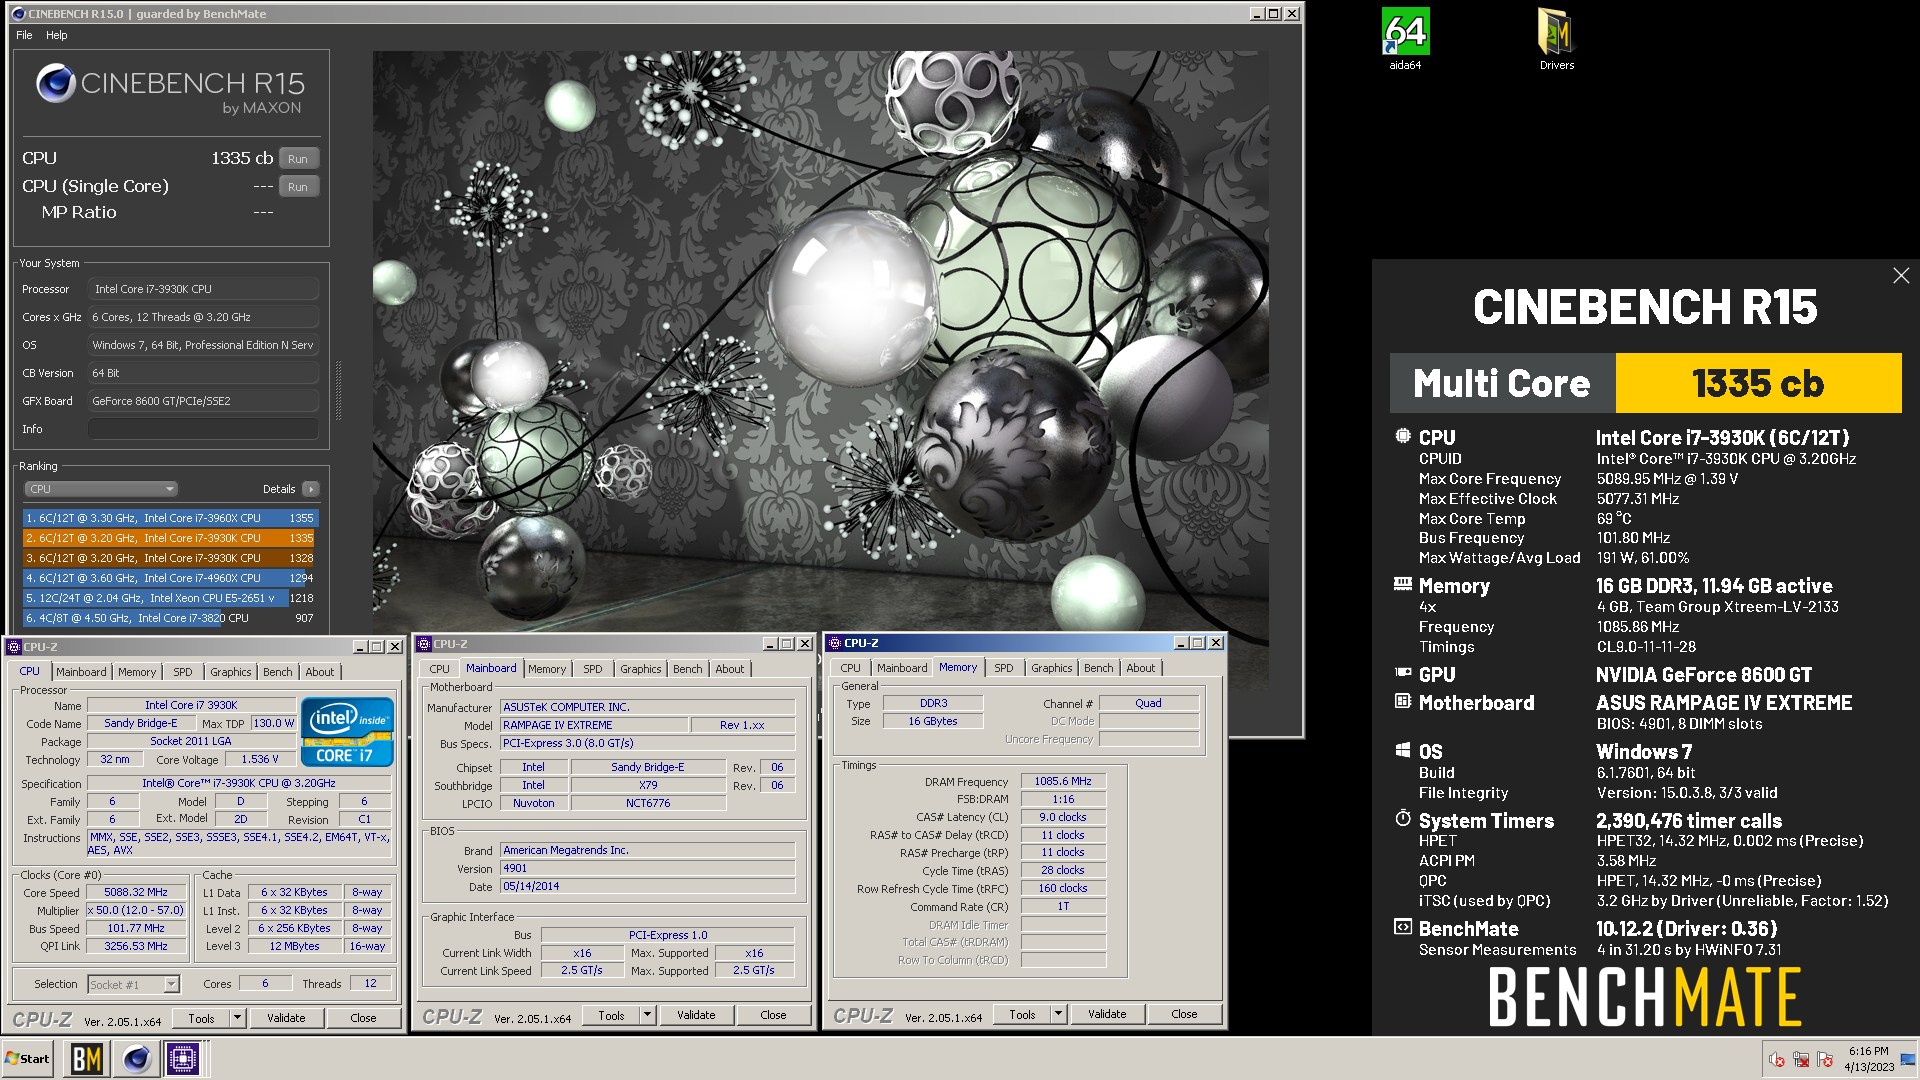Image resolution: width=1920 pixels, height=1080 pixels.
Task: Click Close button in right CPU-Z window
Action: [x=1184, y=1014]
